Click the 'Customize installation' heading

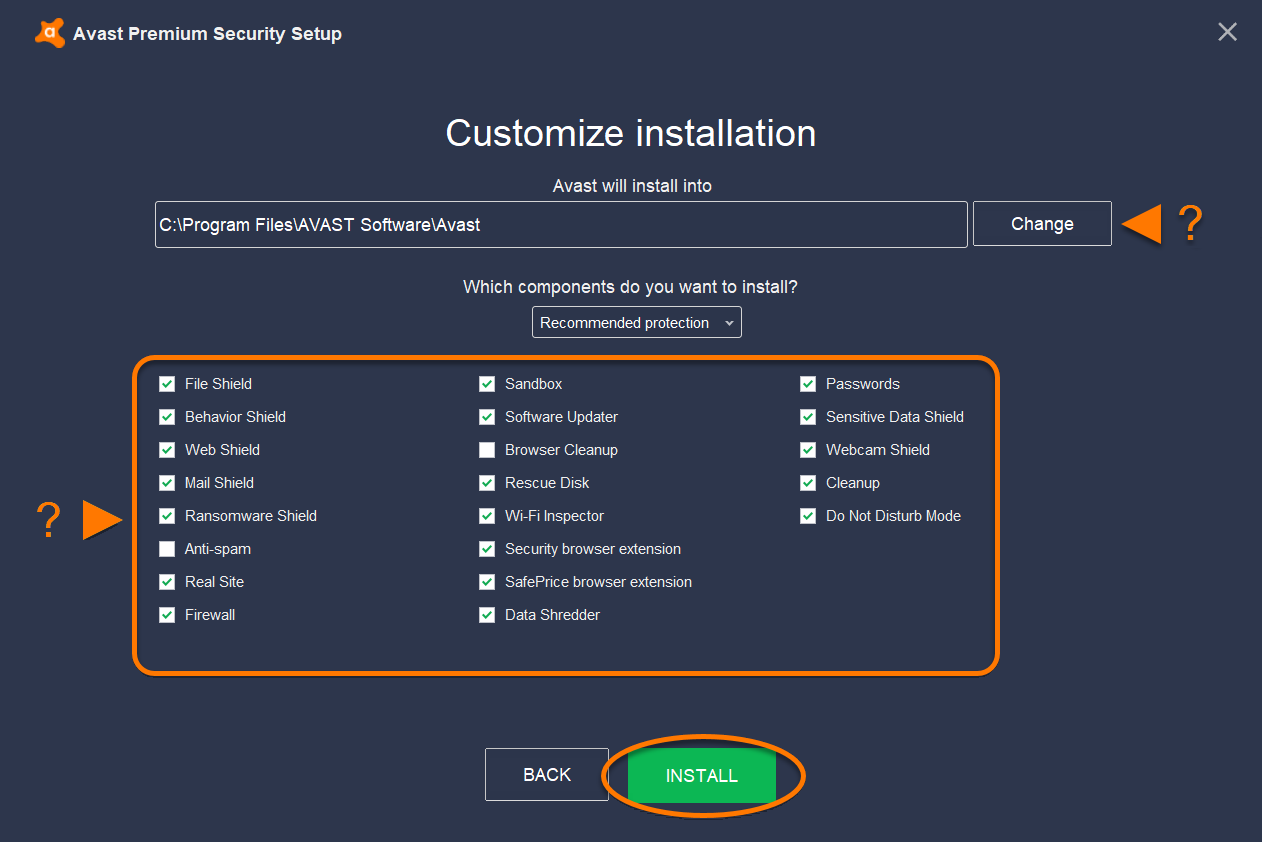point(631,133)
